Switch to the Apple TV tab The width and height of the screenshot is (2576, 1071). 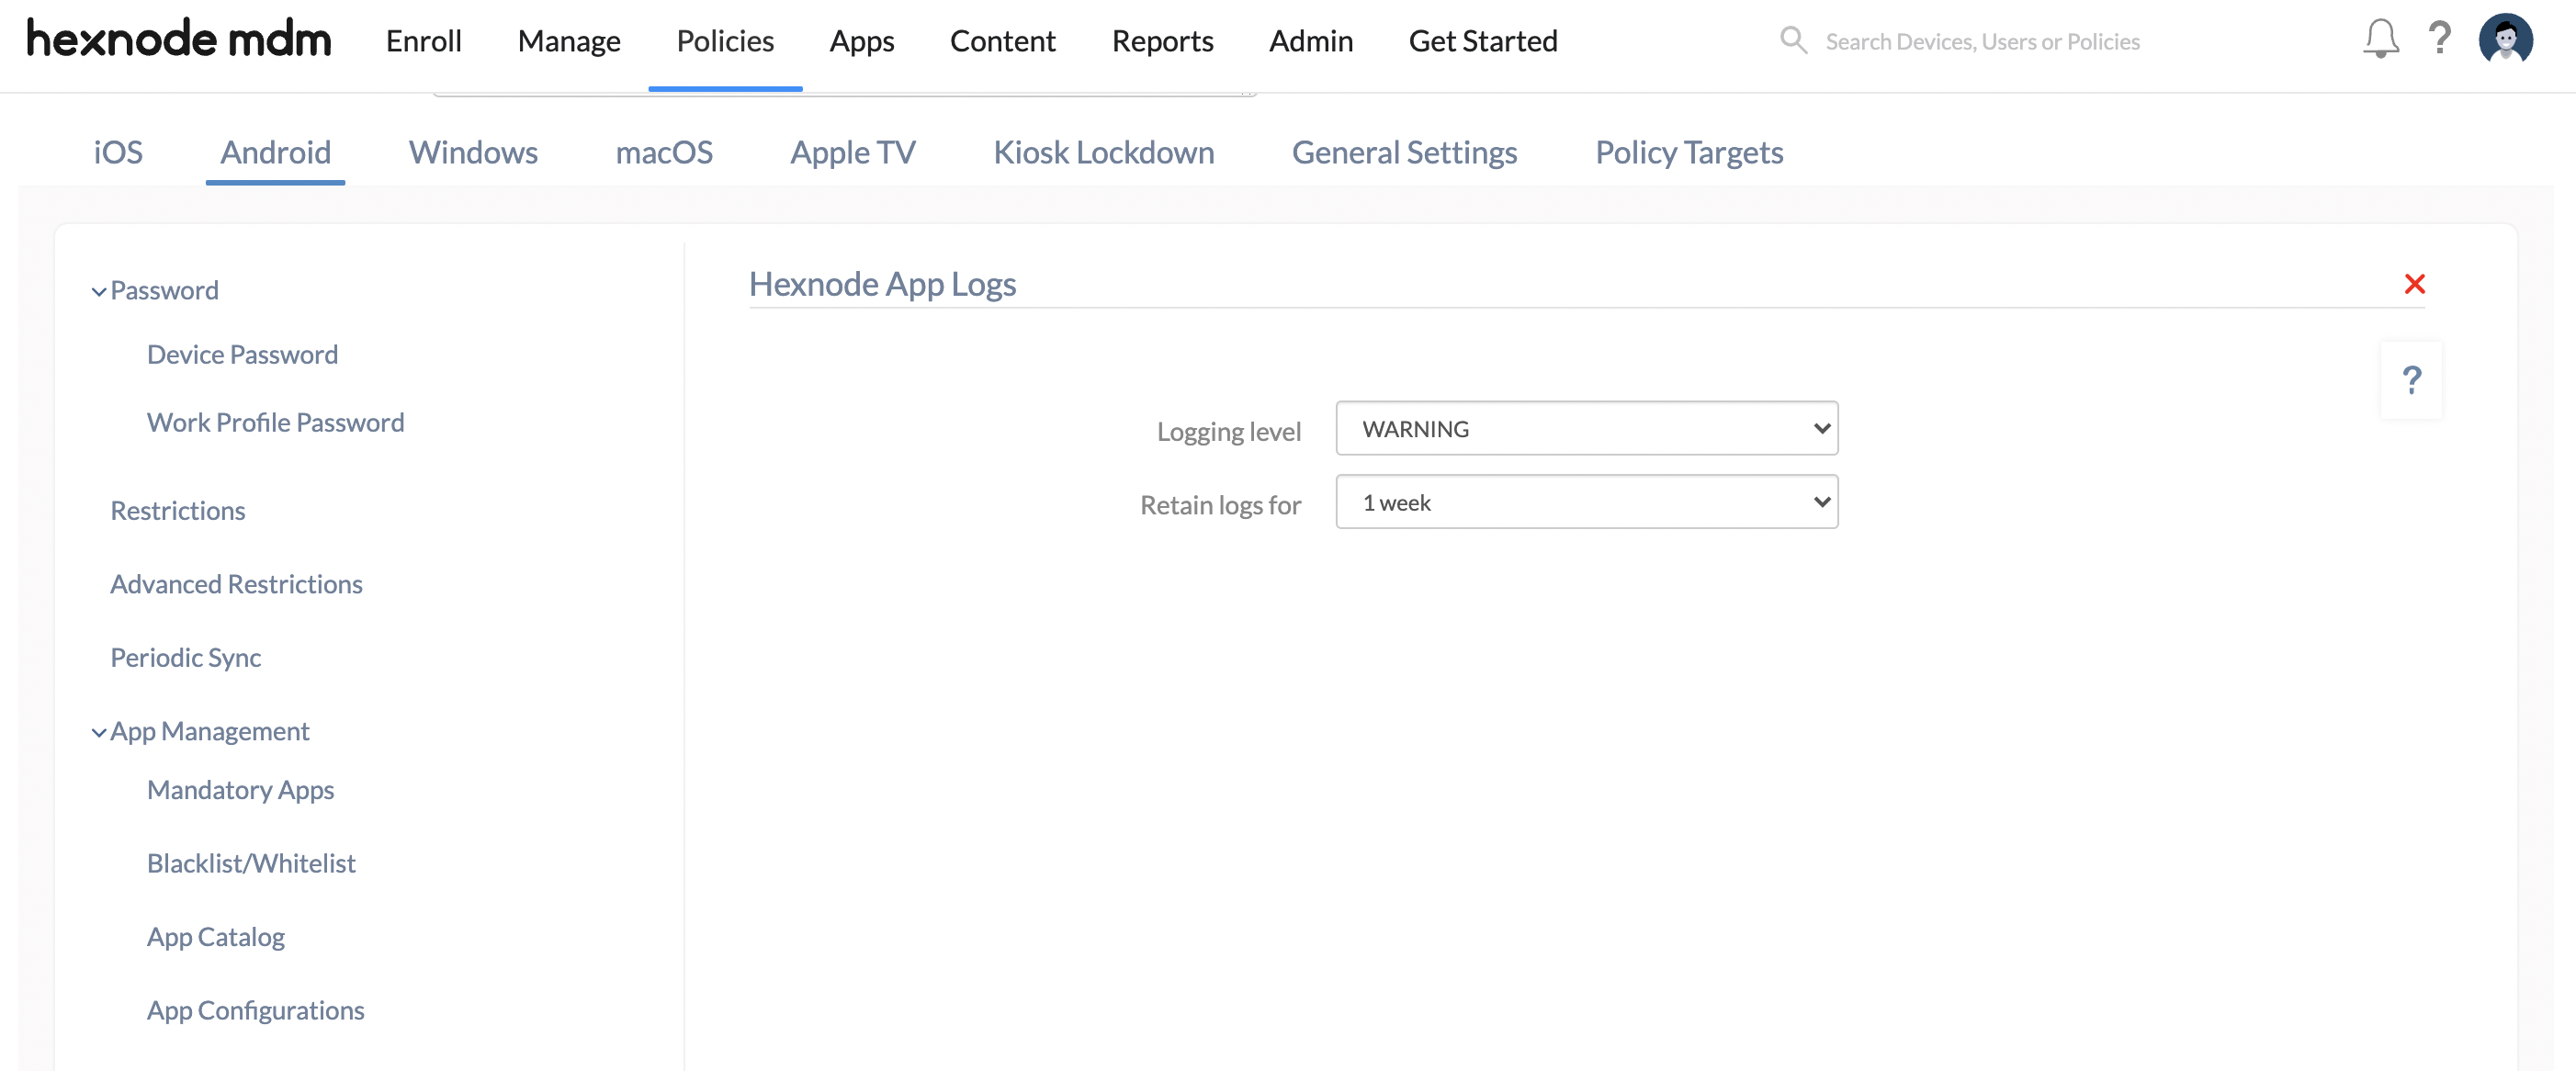[x=853, y=152]
